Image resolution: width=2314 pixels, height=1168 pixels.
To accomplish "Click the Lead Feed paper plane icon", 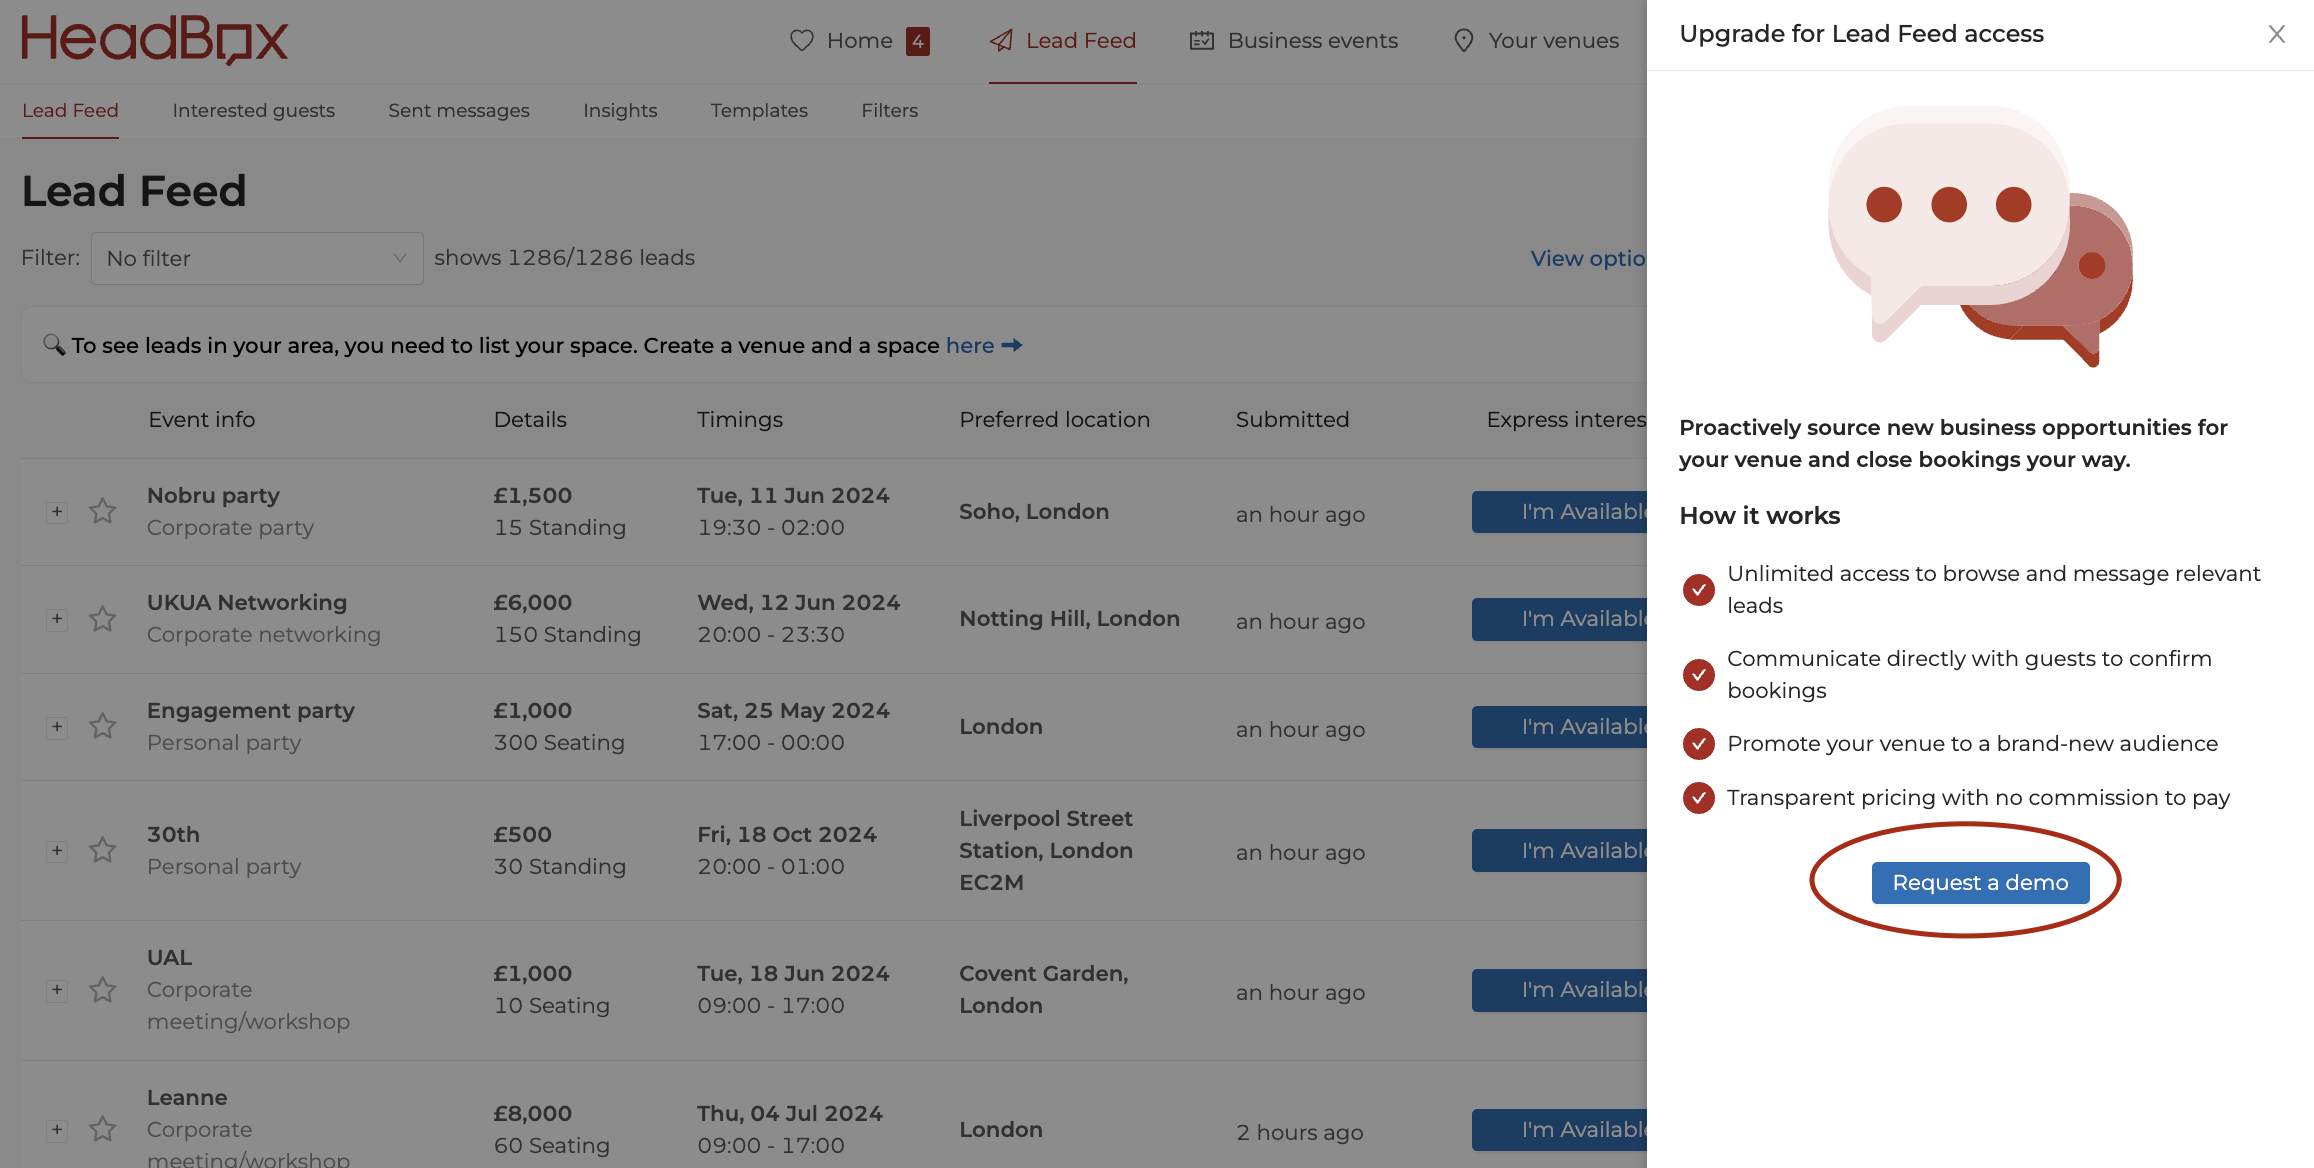I will 1001,41.
